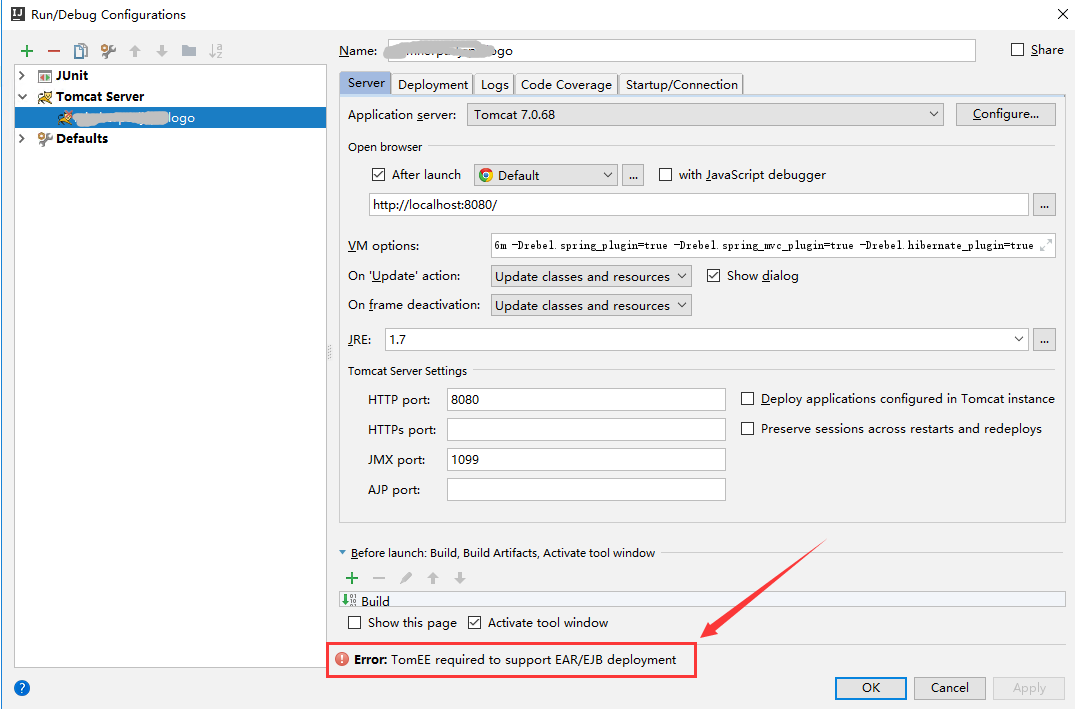Create new folder for configurations
1075x709 pixels.
189,50
